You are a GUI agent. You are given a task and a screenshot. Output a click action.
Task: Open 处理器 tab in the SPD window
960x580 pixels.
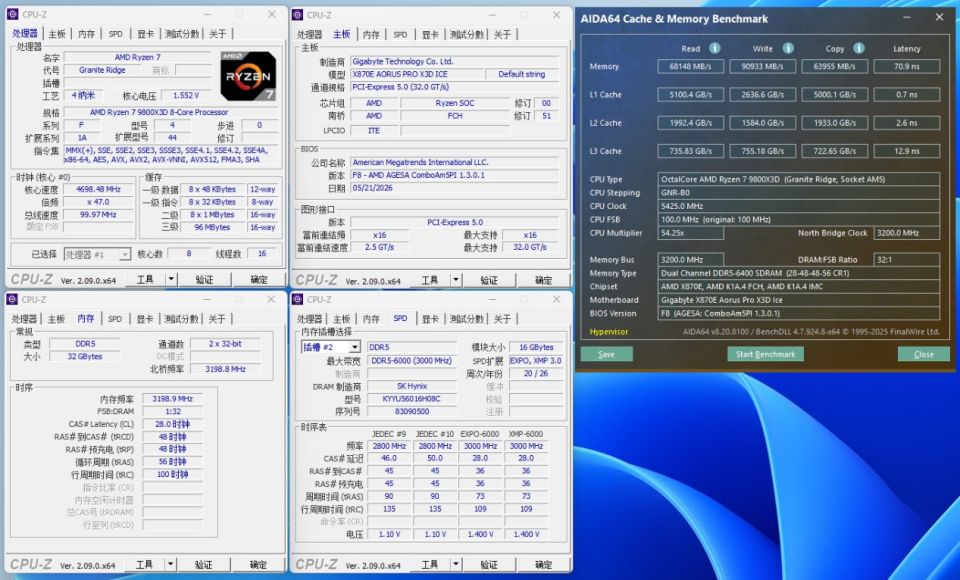click(309, 319)
